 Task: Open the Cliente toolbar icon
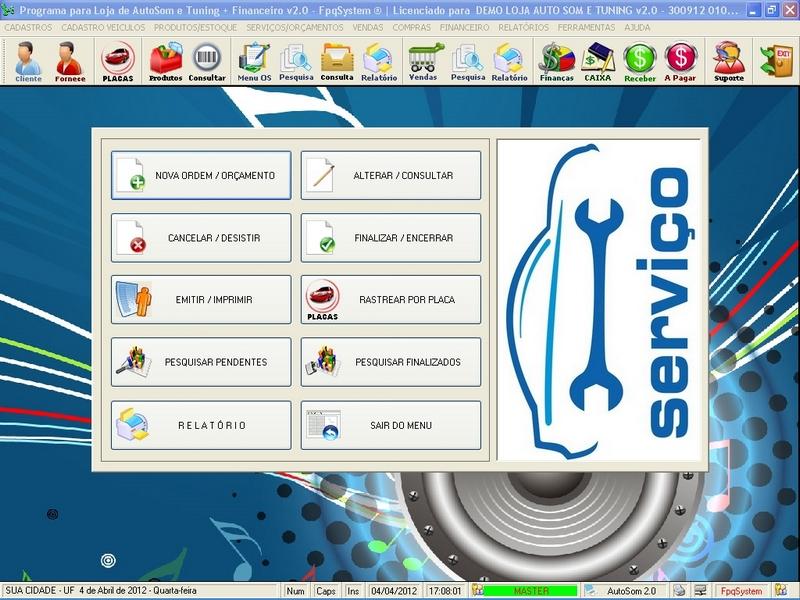[x=28, y=62]
